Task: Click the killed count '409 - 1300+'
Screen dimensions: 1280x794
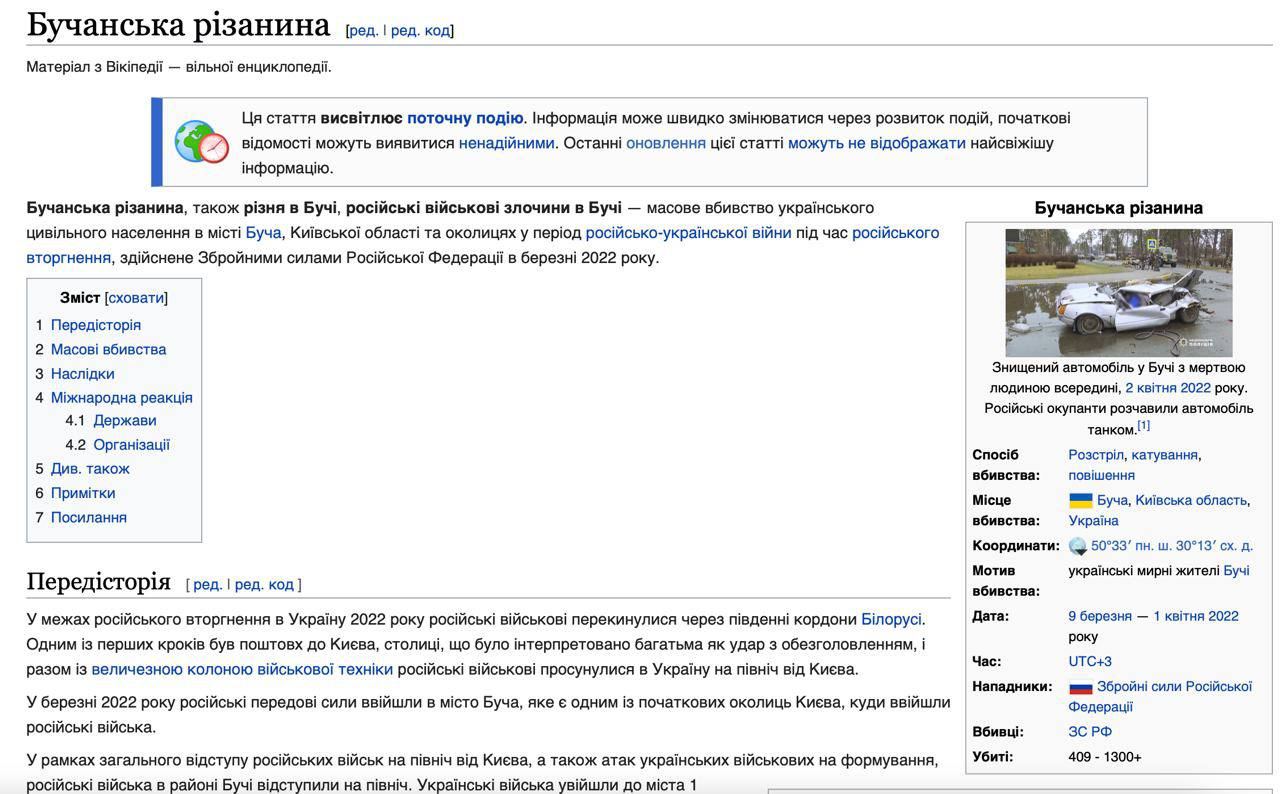Action: (x=1105, y=757)
